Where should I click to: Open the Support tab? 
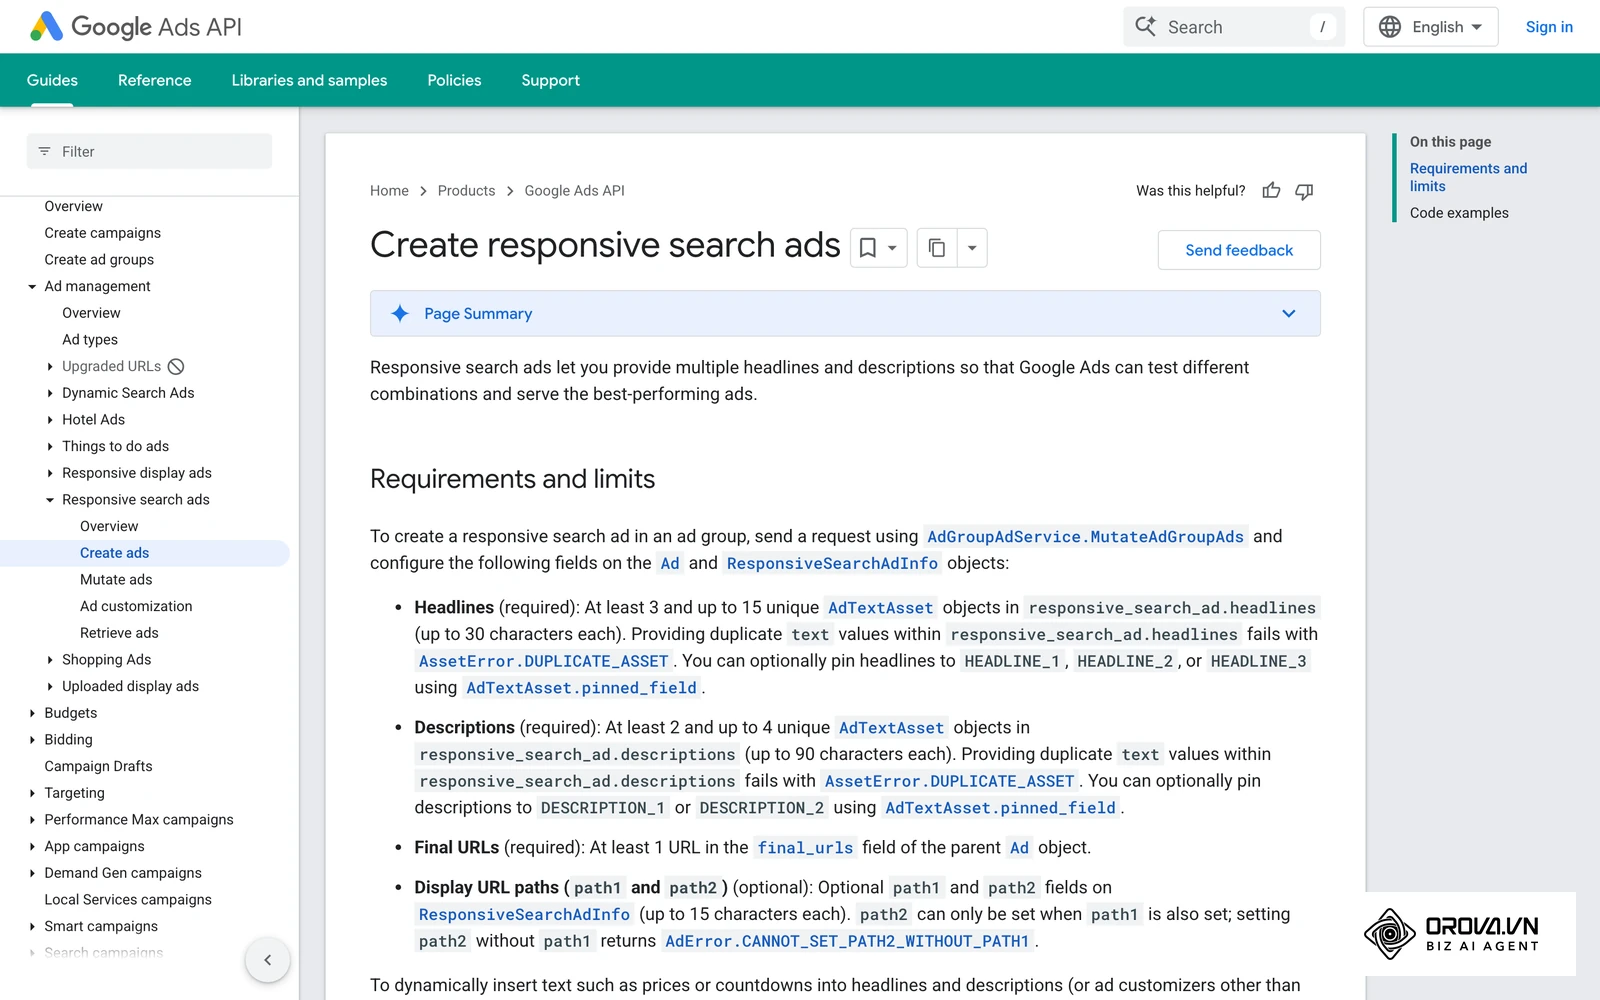pyautogui.click(x=550, y=80)
